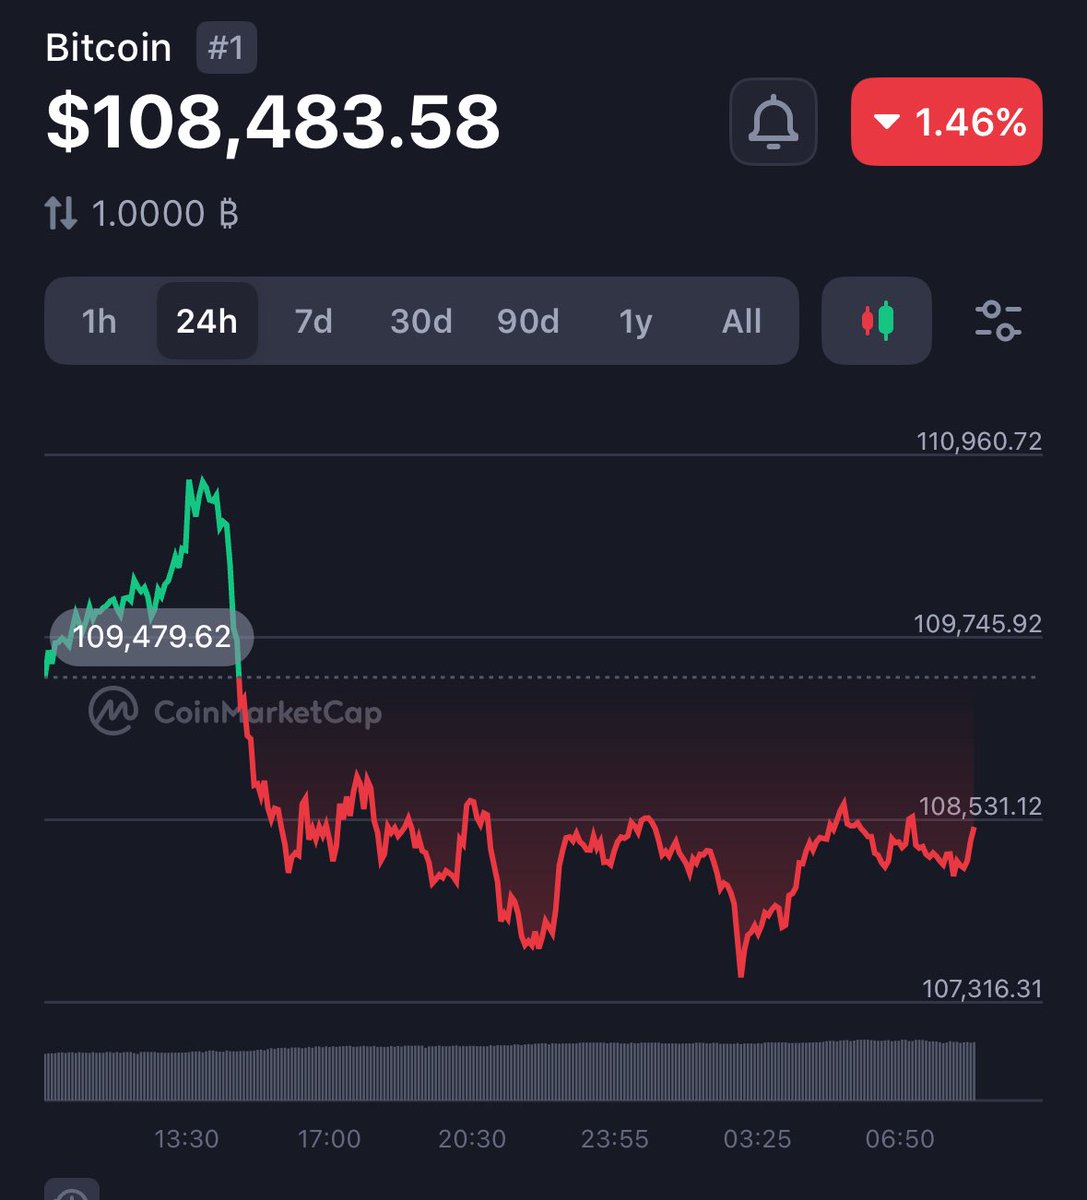This screenshot has width=1087, height=1200.
Task: Click the 109,479.62 price tooltip bubble
Action: (151, 636)
